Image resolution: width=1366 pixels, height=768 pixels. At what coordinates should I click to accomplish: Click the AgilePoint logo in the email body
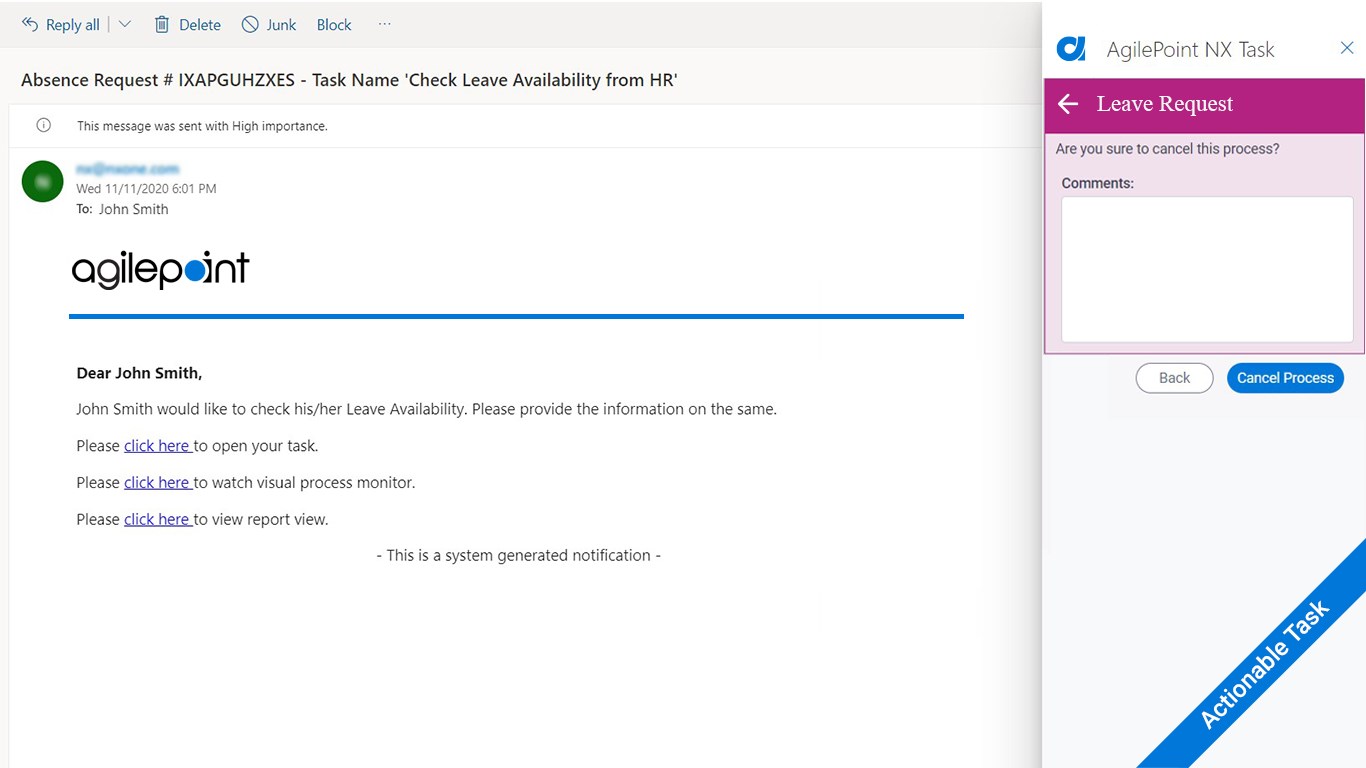tap(160, 269)
